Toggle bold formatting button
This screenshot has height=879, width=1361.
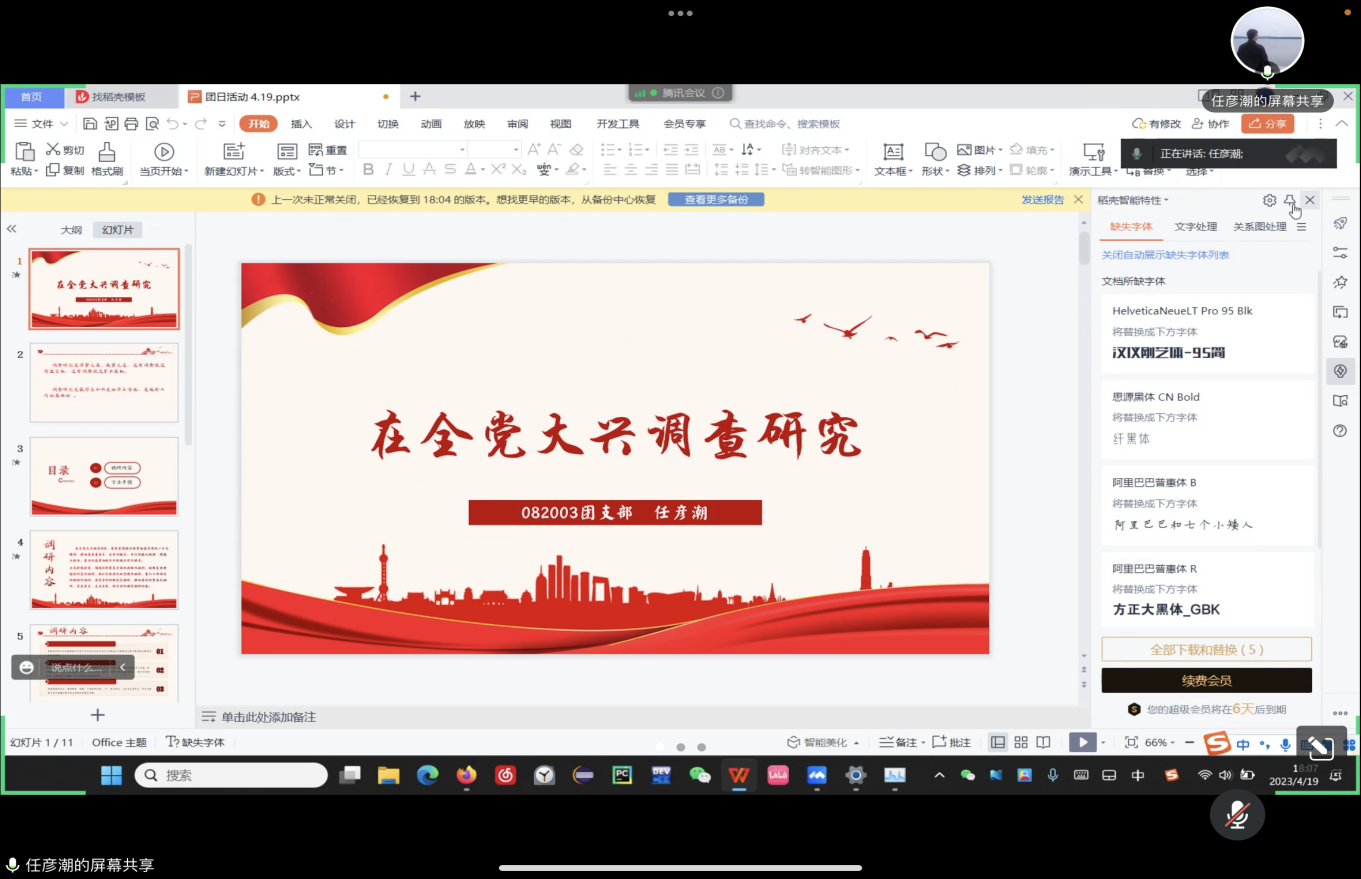coord(368,170)
